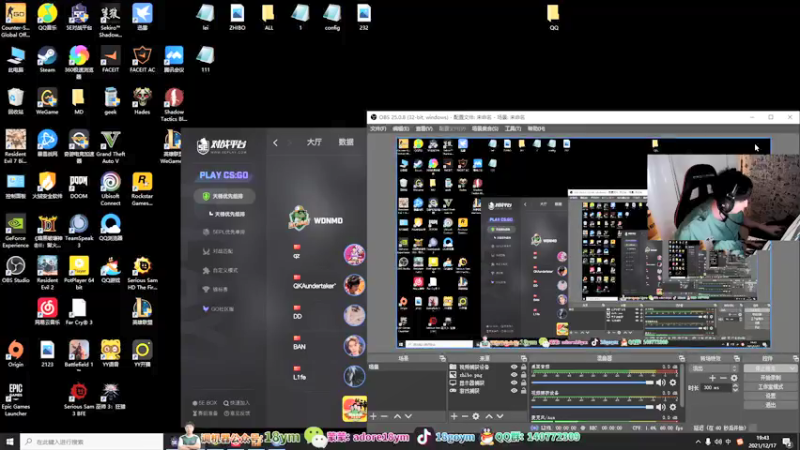Screen dimensions: 800x450
Task: Mute the second mixer channel speaker icon
Action: pyautogui.click(x=661, y=407)
